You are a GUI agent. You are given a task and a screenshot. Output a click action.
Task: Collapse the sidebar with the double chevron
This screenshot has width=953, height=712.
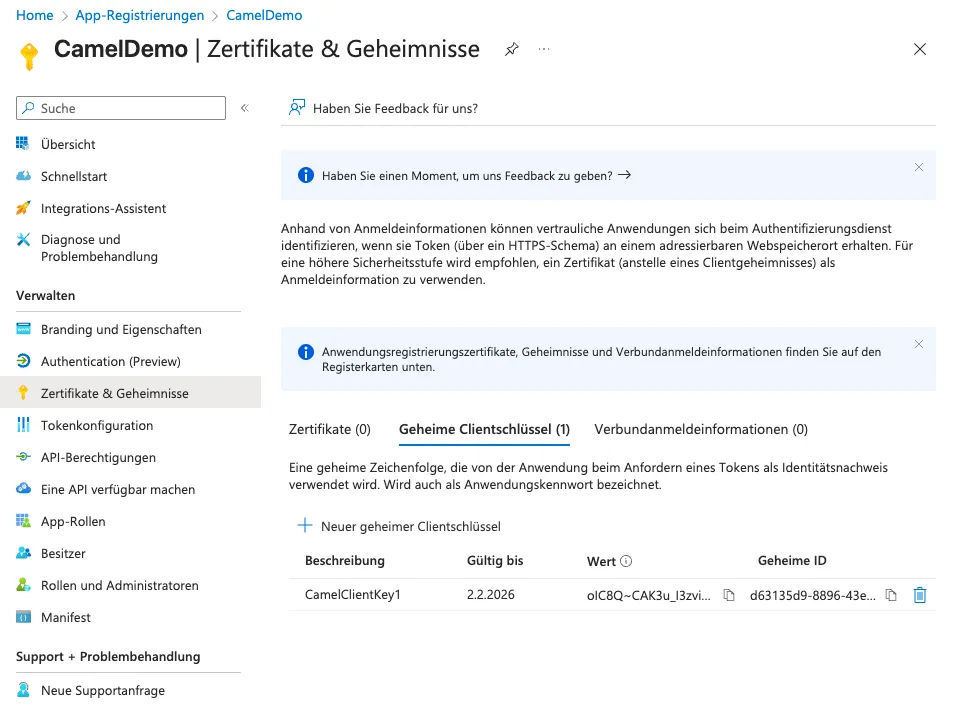(x=245, y=108)
